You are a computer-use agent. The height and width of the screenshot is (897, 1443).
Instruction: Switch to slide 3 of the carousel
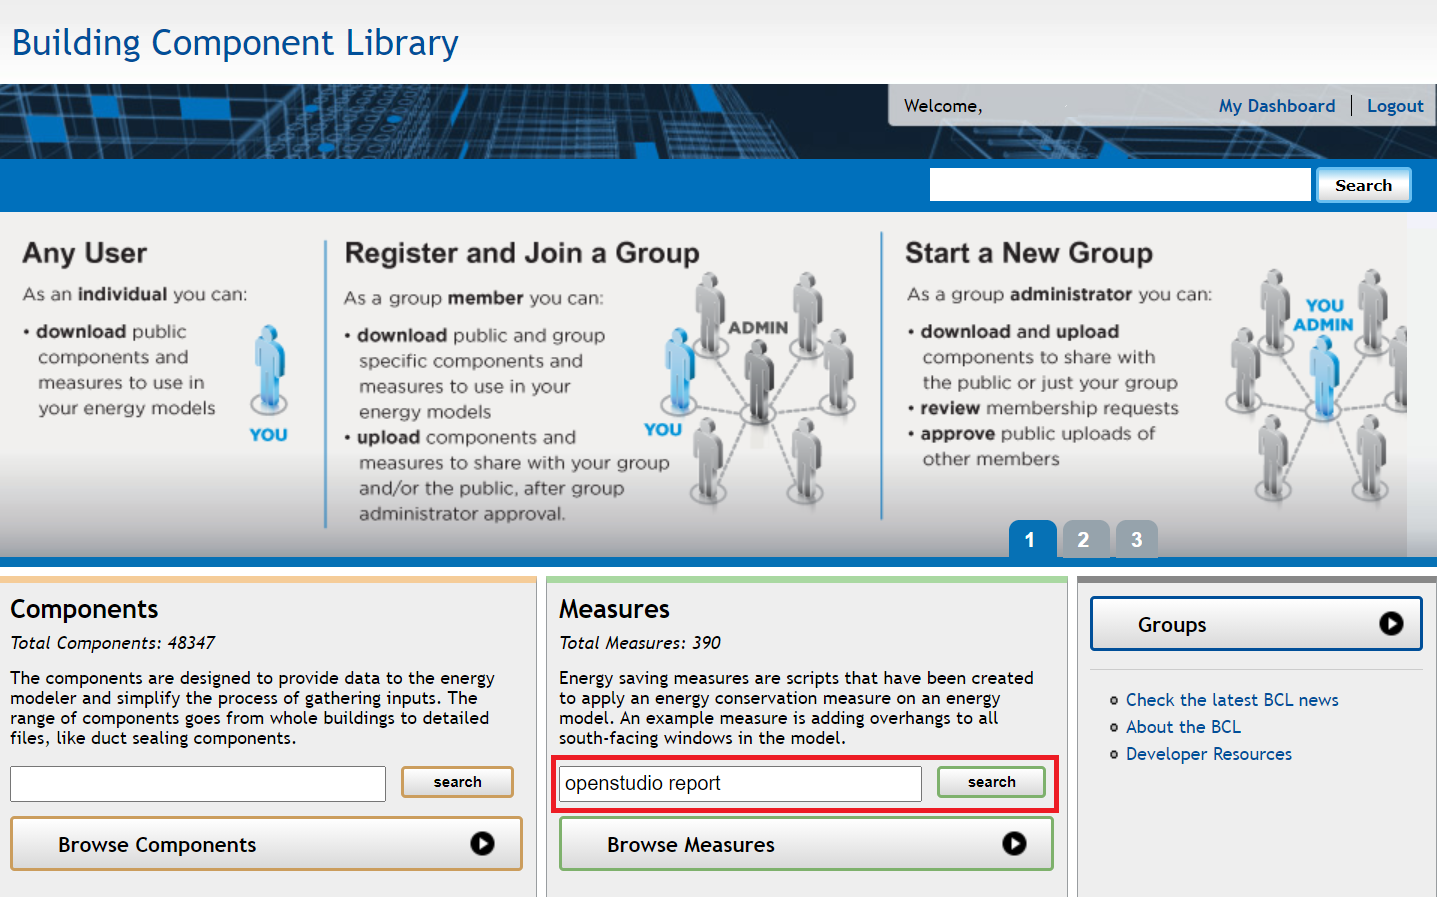click(1136, 539)
